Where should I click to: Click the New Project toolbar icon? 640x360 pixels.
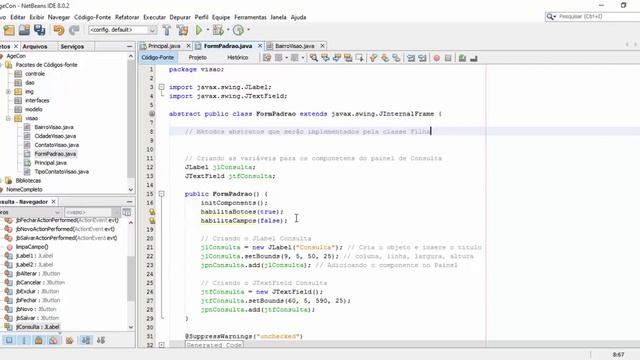(9, 30)
